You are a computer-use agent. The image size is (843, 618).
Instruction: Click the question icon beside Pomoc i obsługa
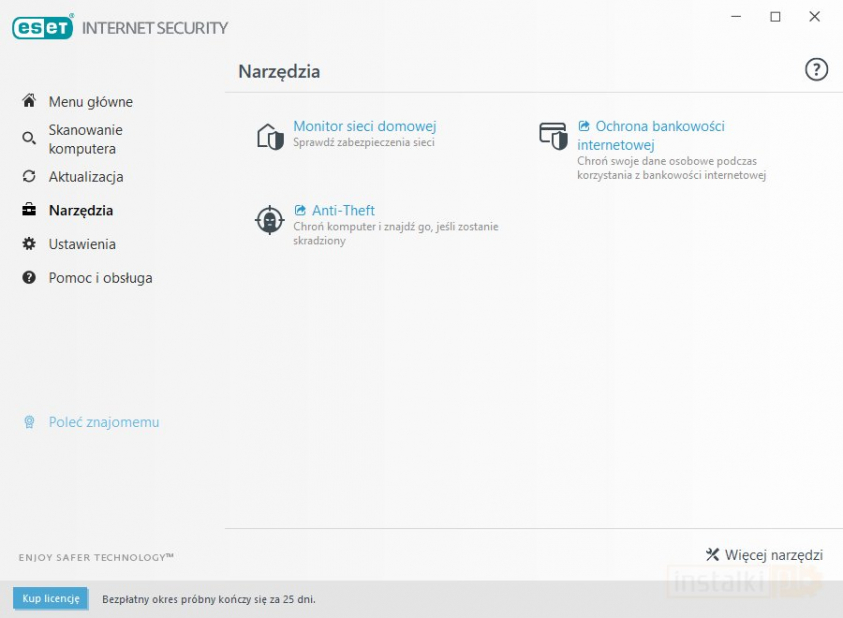pyautogui.click(x=29, y=278)
